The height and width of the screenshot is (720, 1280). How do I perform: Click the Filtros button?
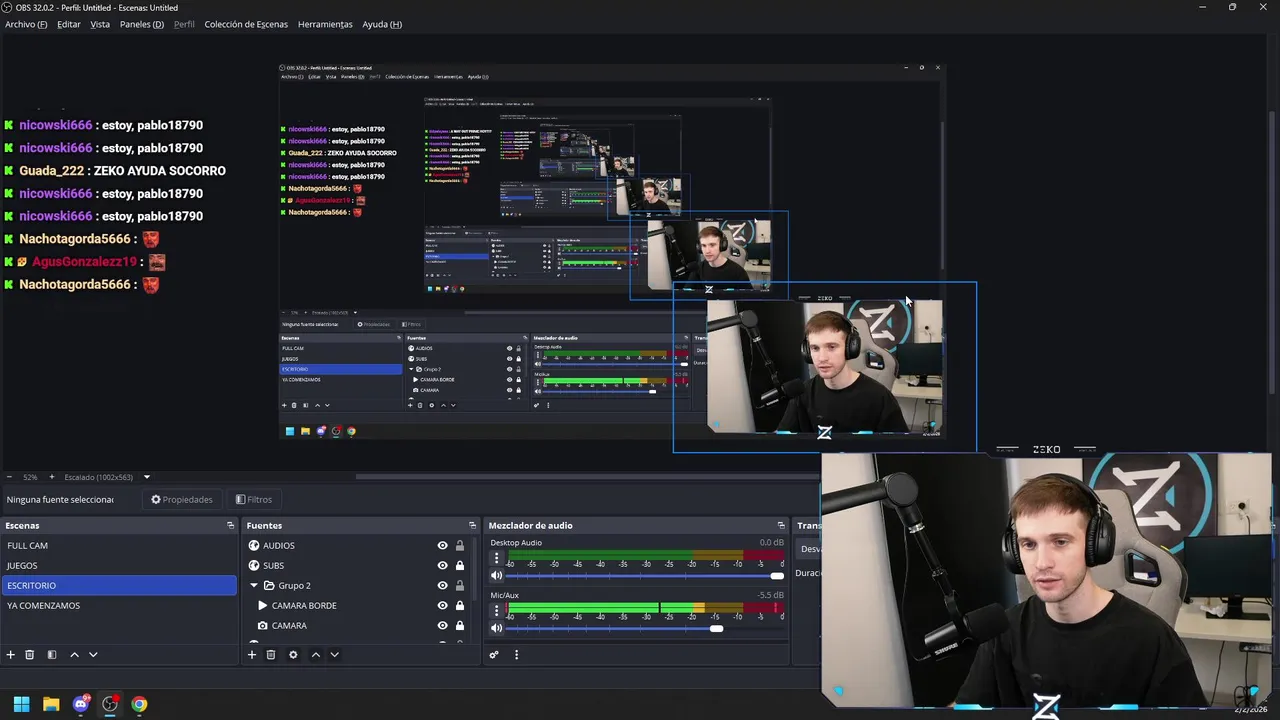click(254, 500)
